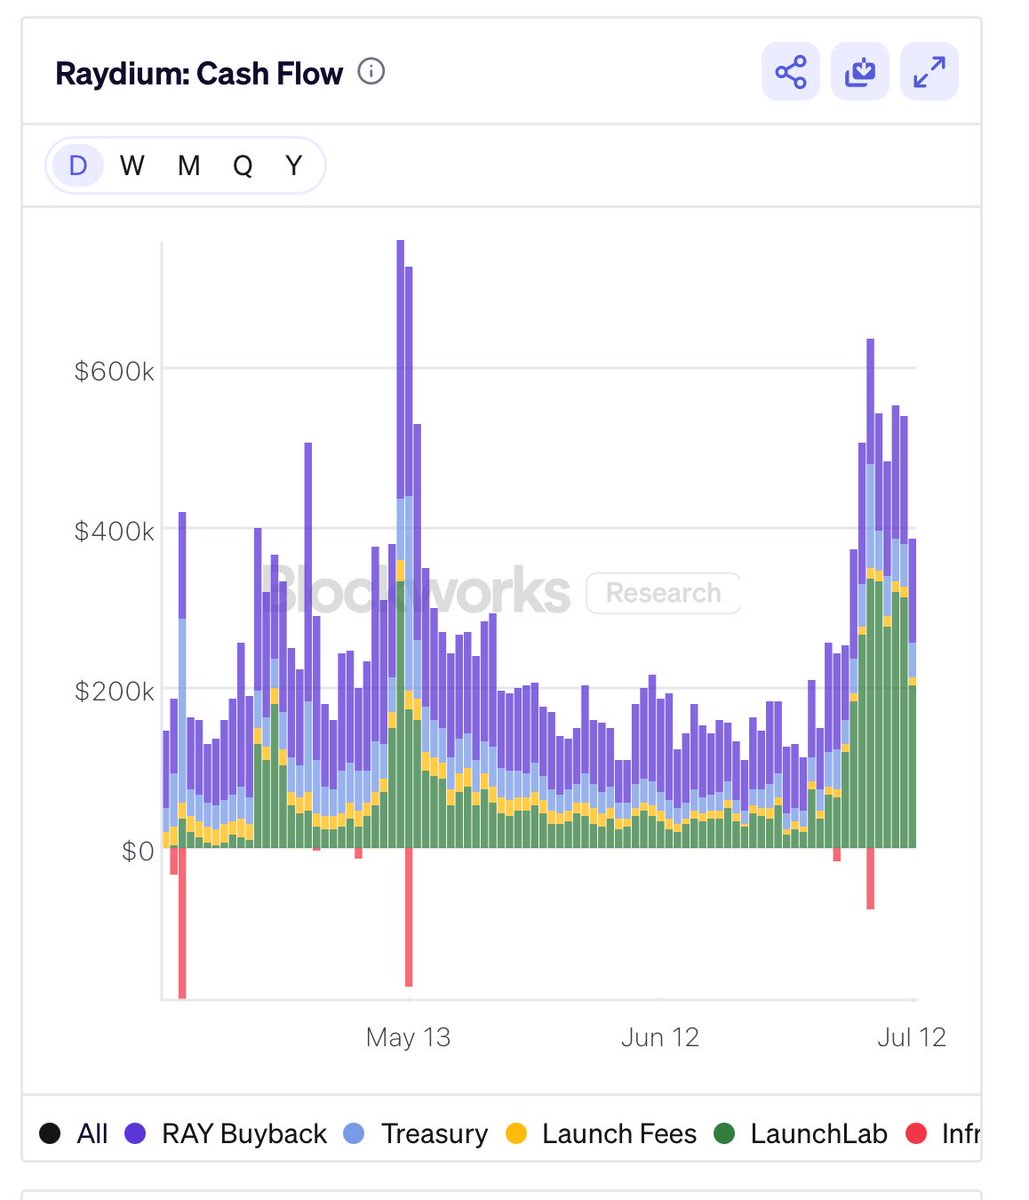The image size is (1029, 1200).
Task: Click the purple RAY Buyback legend dot
Action: (x=135, y=1134)
